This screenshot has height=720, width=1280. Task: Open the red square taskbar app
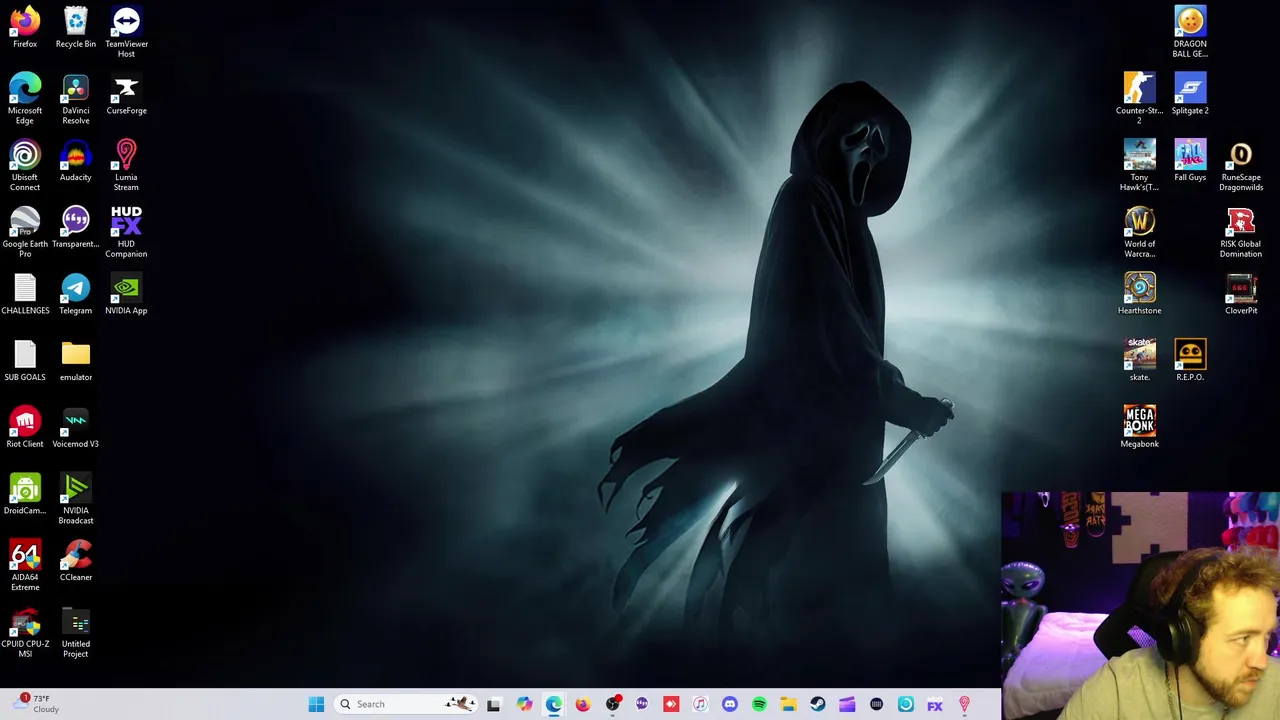tap(671, 704)
